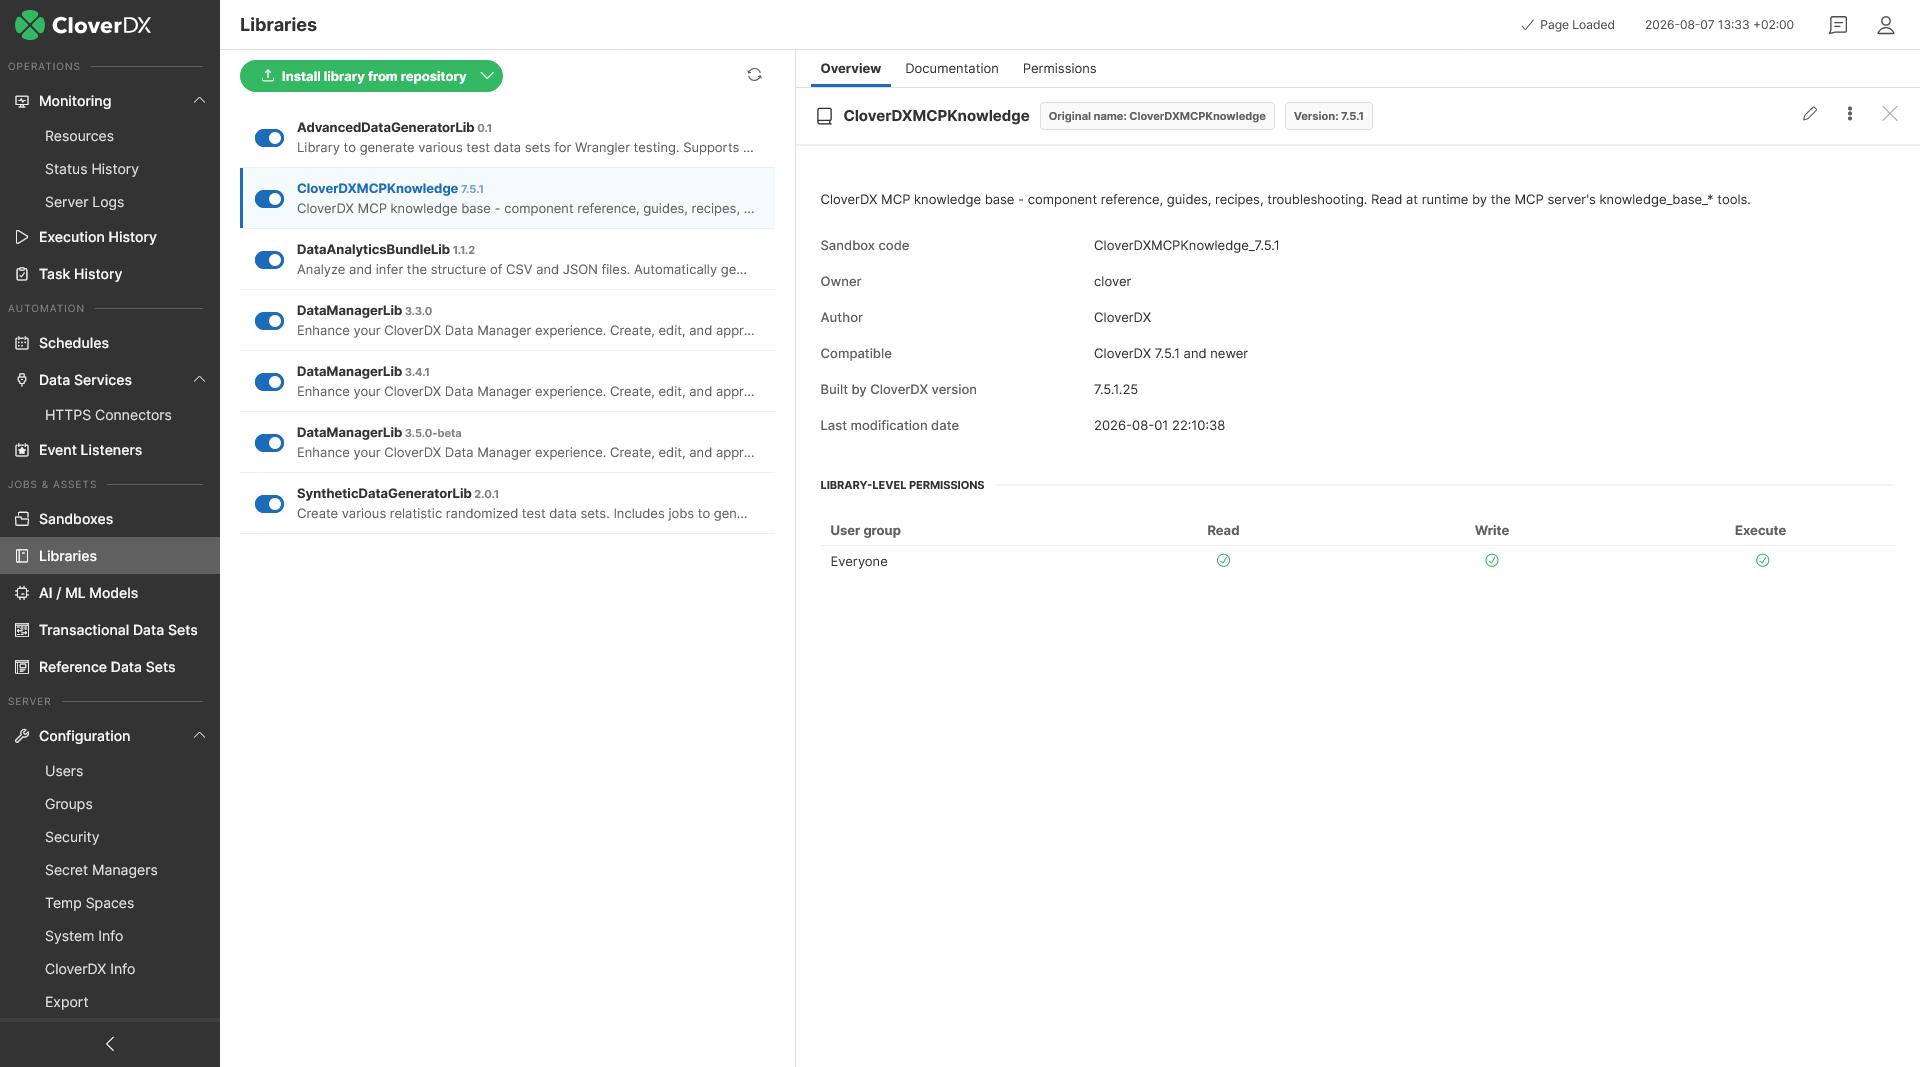Click the Everyone user group row
Viewport: 1920px width, 1067px height.
1358,561
